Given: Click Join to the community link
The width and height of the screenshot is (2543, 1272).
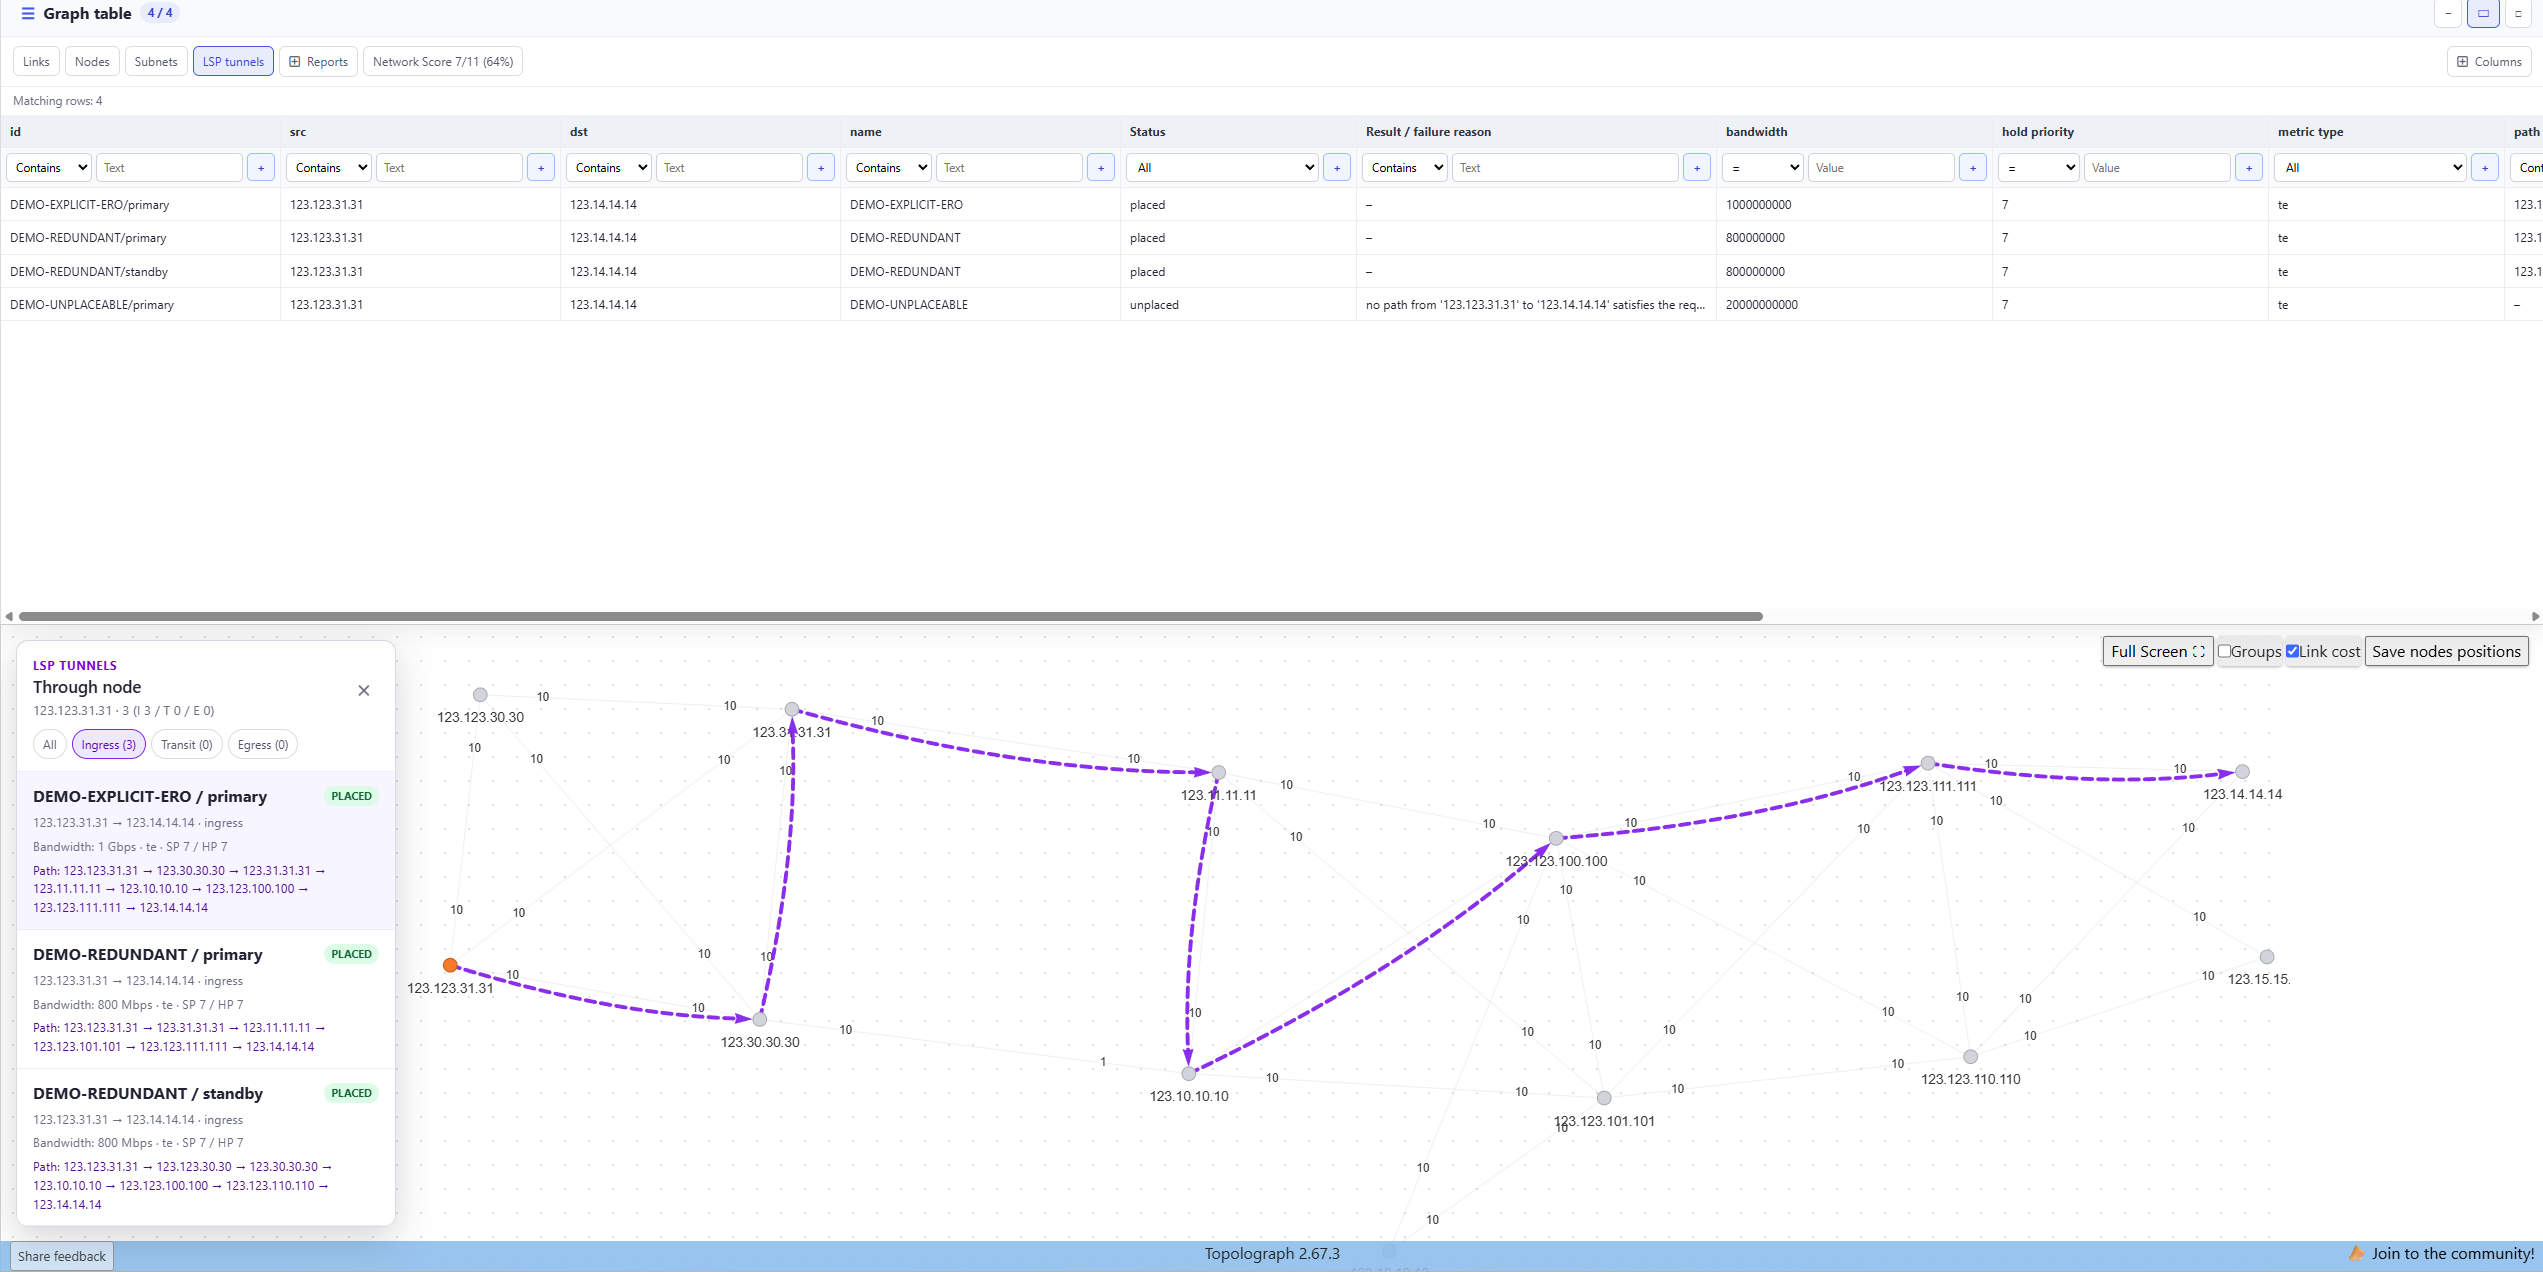Looking at the screenshot, I should tap(2442, 1254).
